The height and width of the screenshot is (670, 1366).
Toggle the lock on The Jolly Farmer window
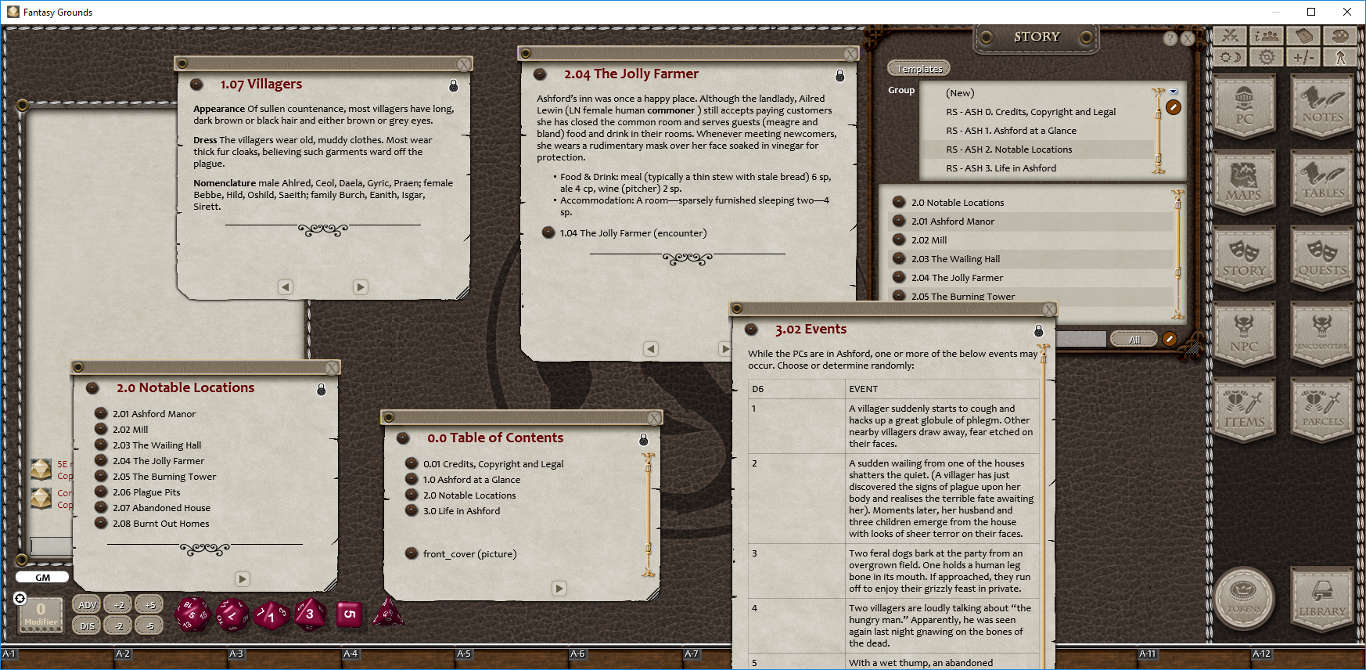click(840, 74)
